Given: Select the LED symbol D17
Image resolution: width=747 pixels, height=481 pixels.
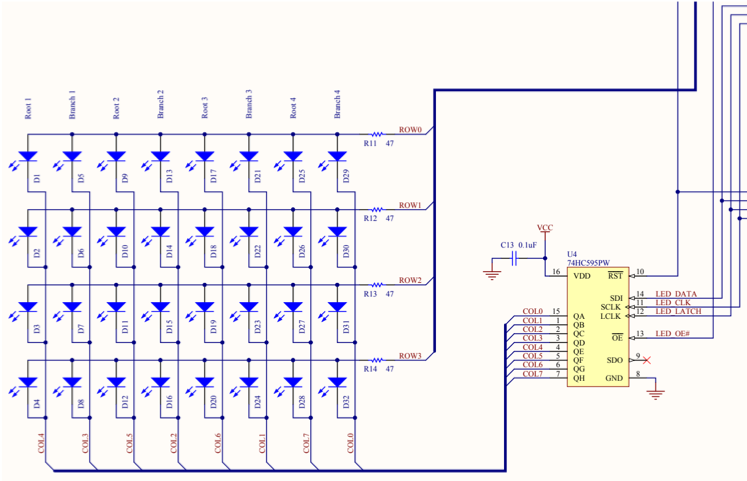Looking at the screenshot, I should [205, 157].
